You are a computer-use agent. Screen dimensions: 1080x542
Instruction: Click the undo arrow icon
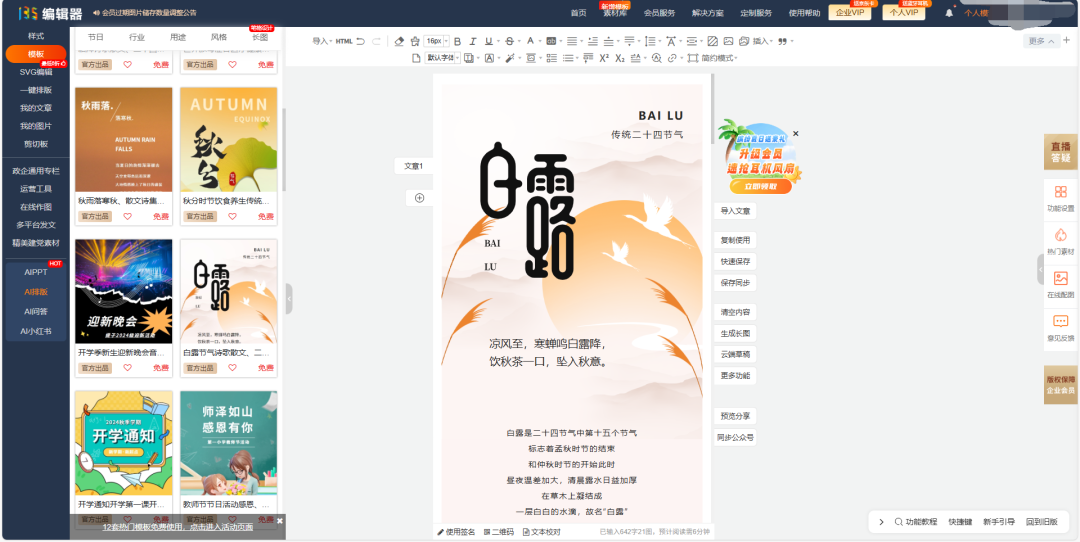coord(362,41)
